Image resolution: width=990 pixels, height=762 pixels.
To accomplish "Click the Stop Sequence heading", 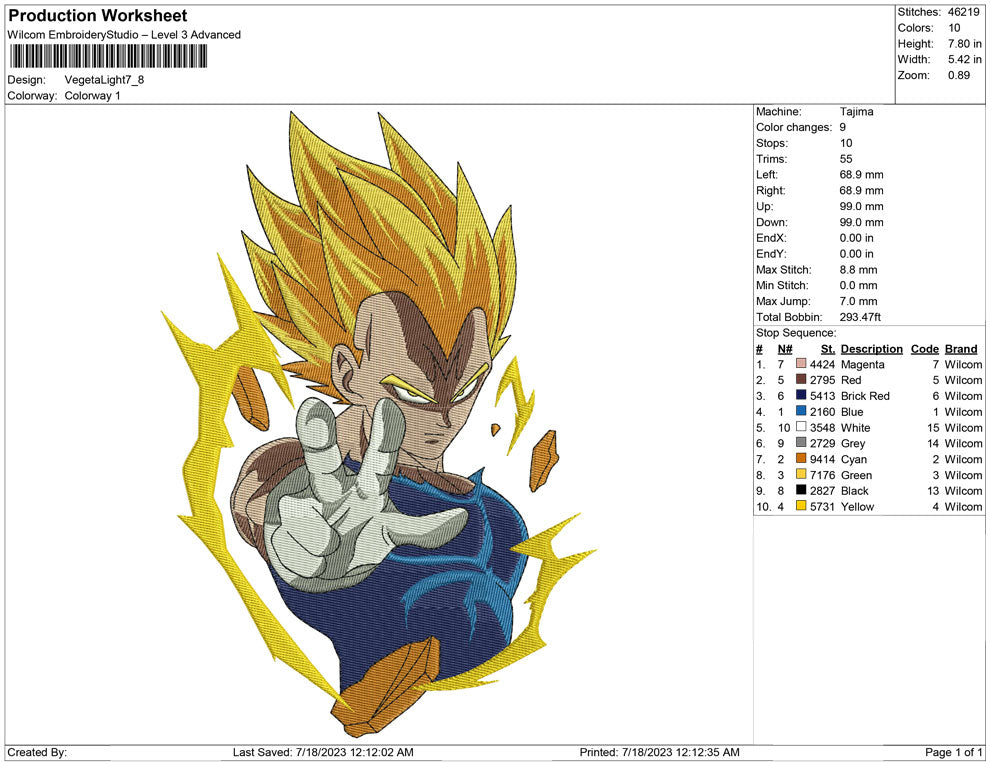I will [x=794, y=332].
